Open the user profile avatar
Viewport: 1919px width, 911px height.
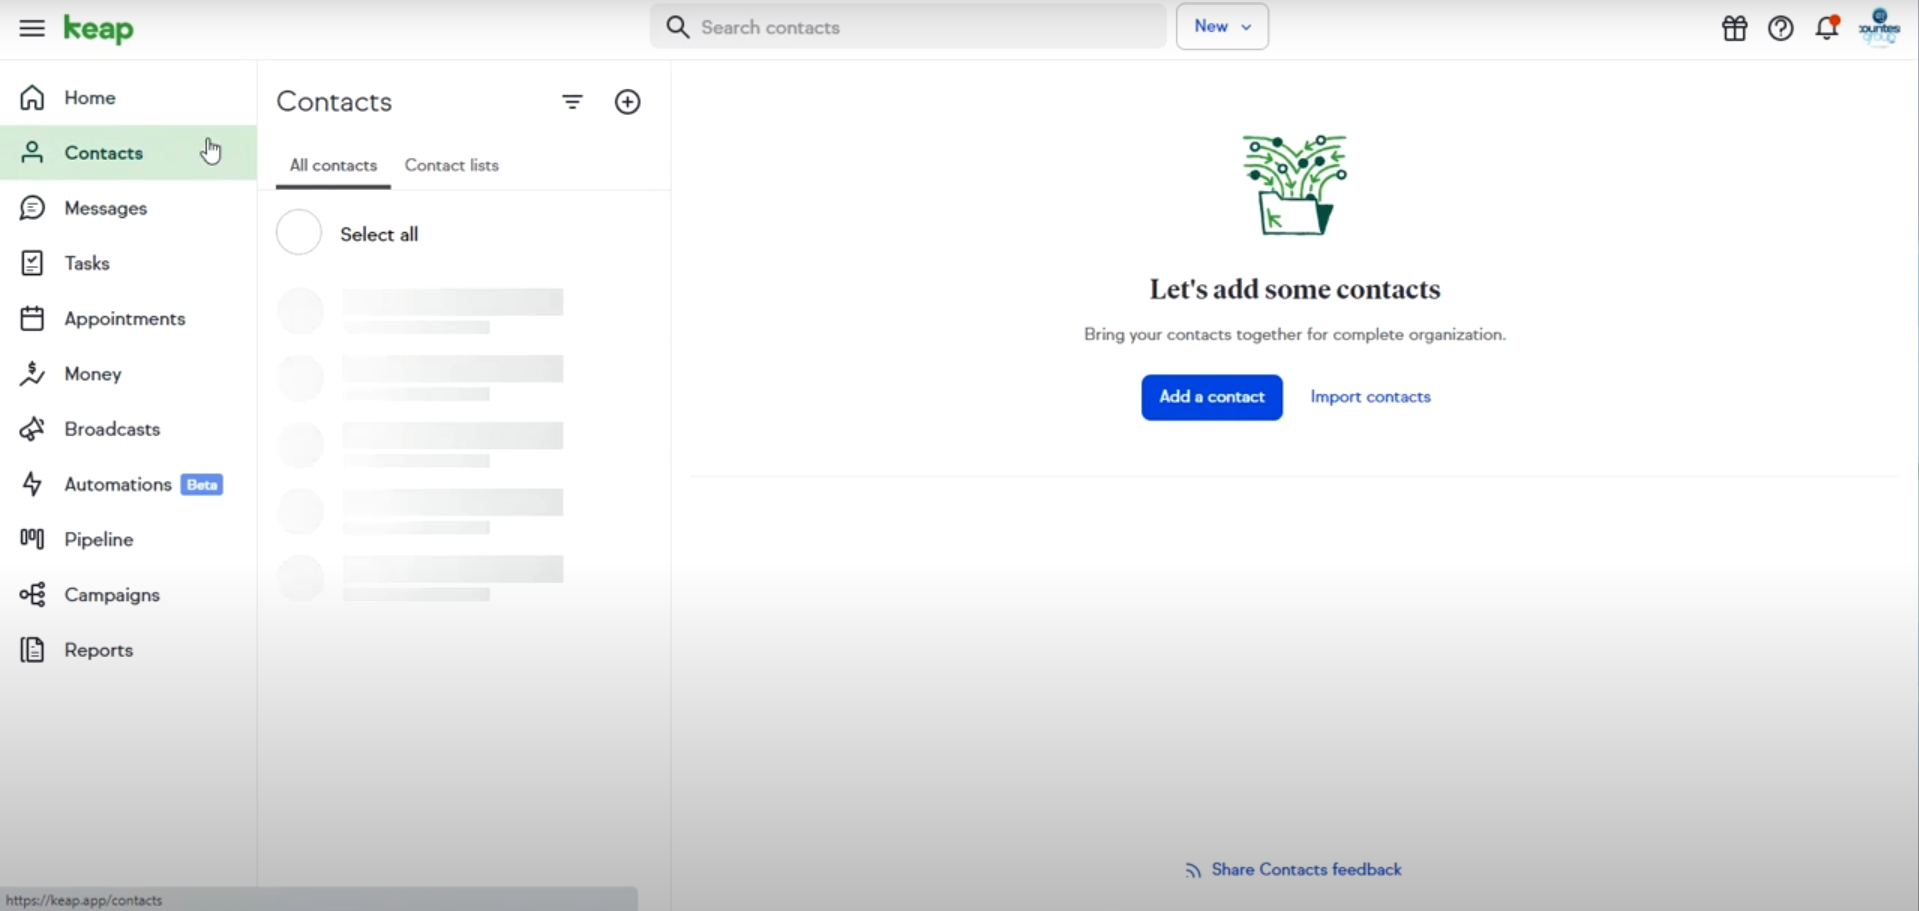click(1878, 28)
